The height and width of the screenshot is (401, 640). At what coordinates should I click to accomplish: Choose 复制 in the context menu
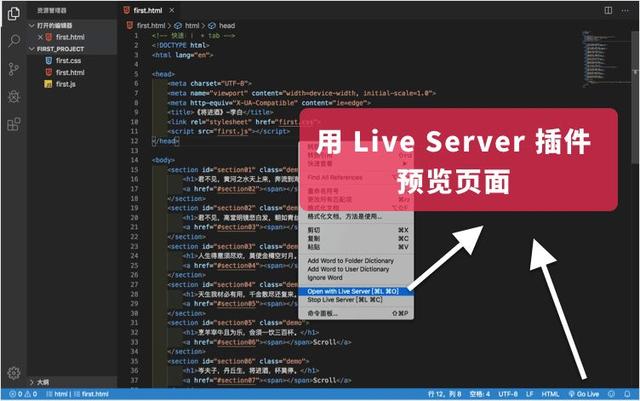[356, 238]
